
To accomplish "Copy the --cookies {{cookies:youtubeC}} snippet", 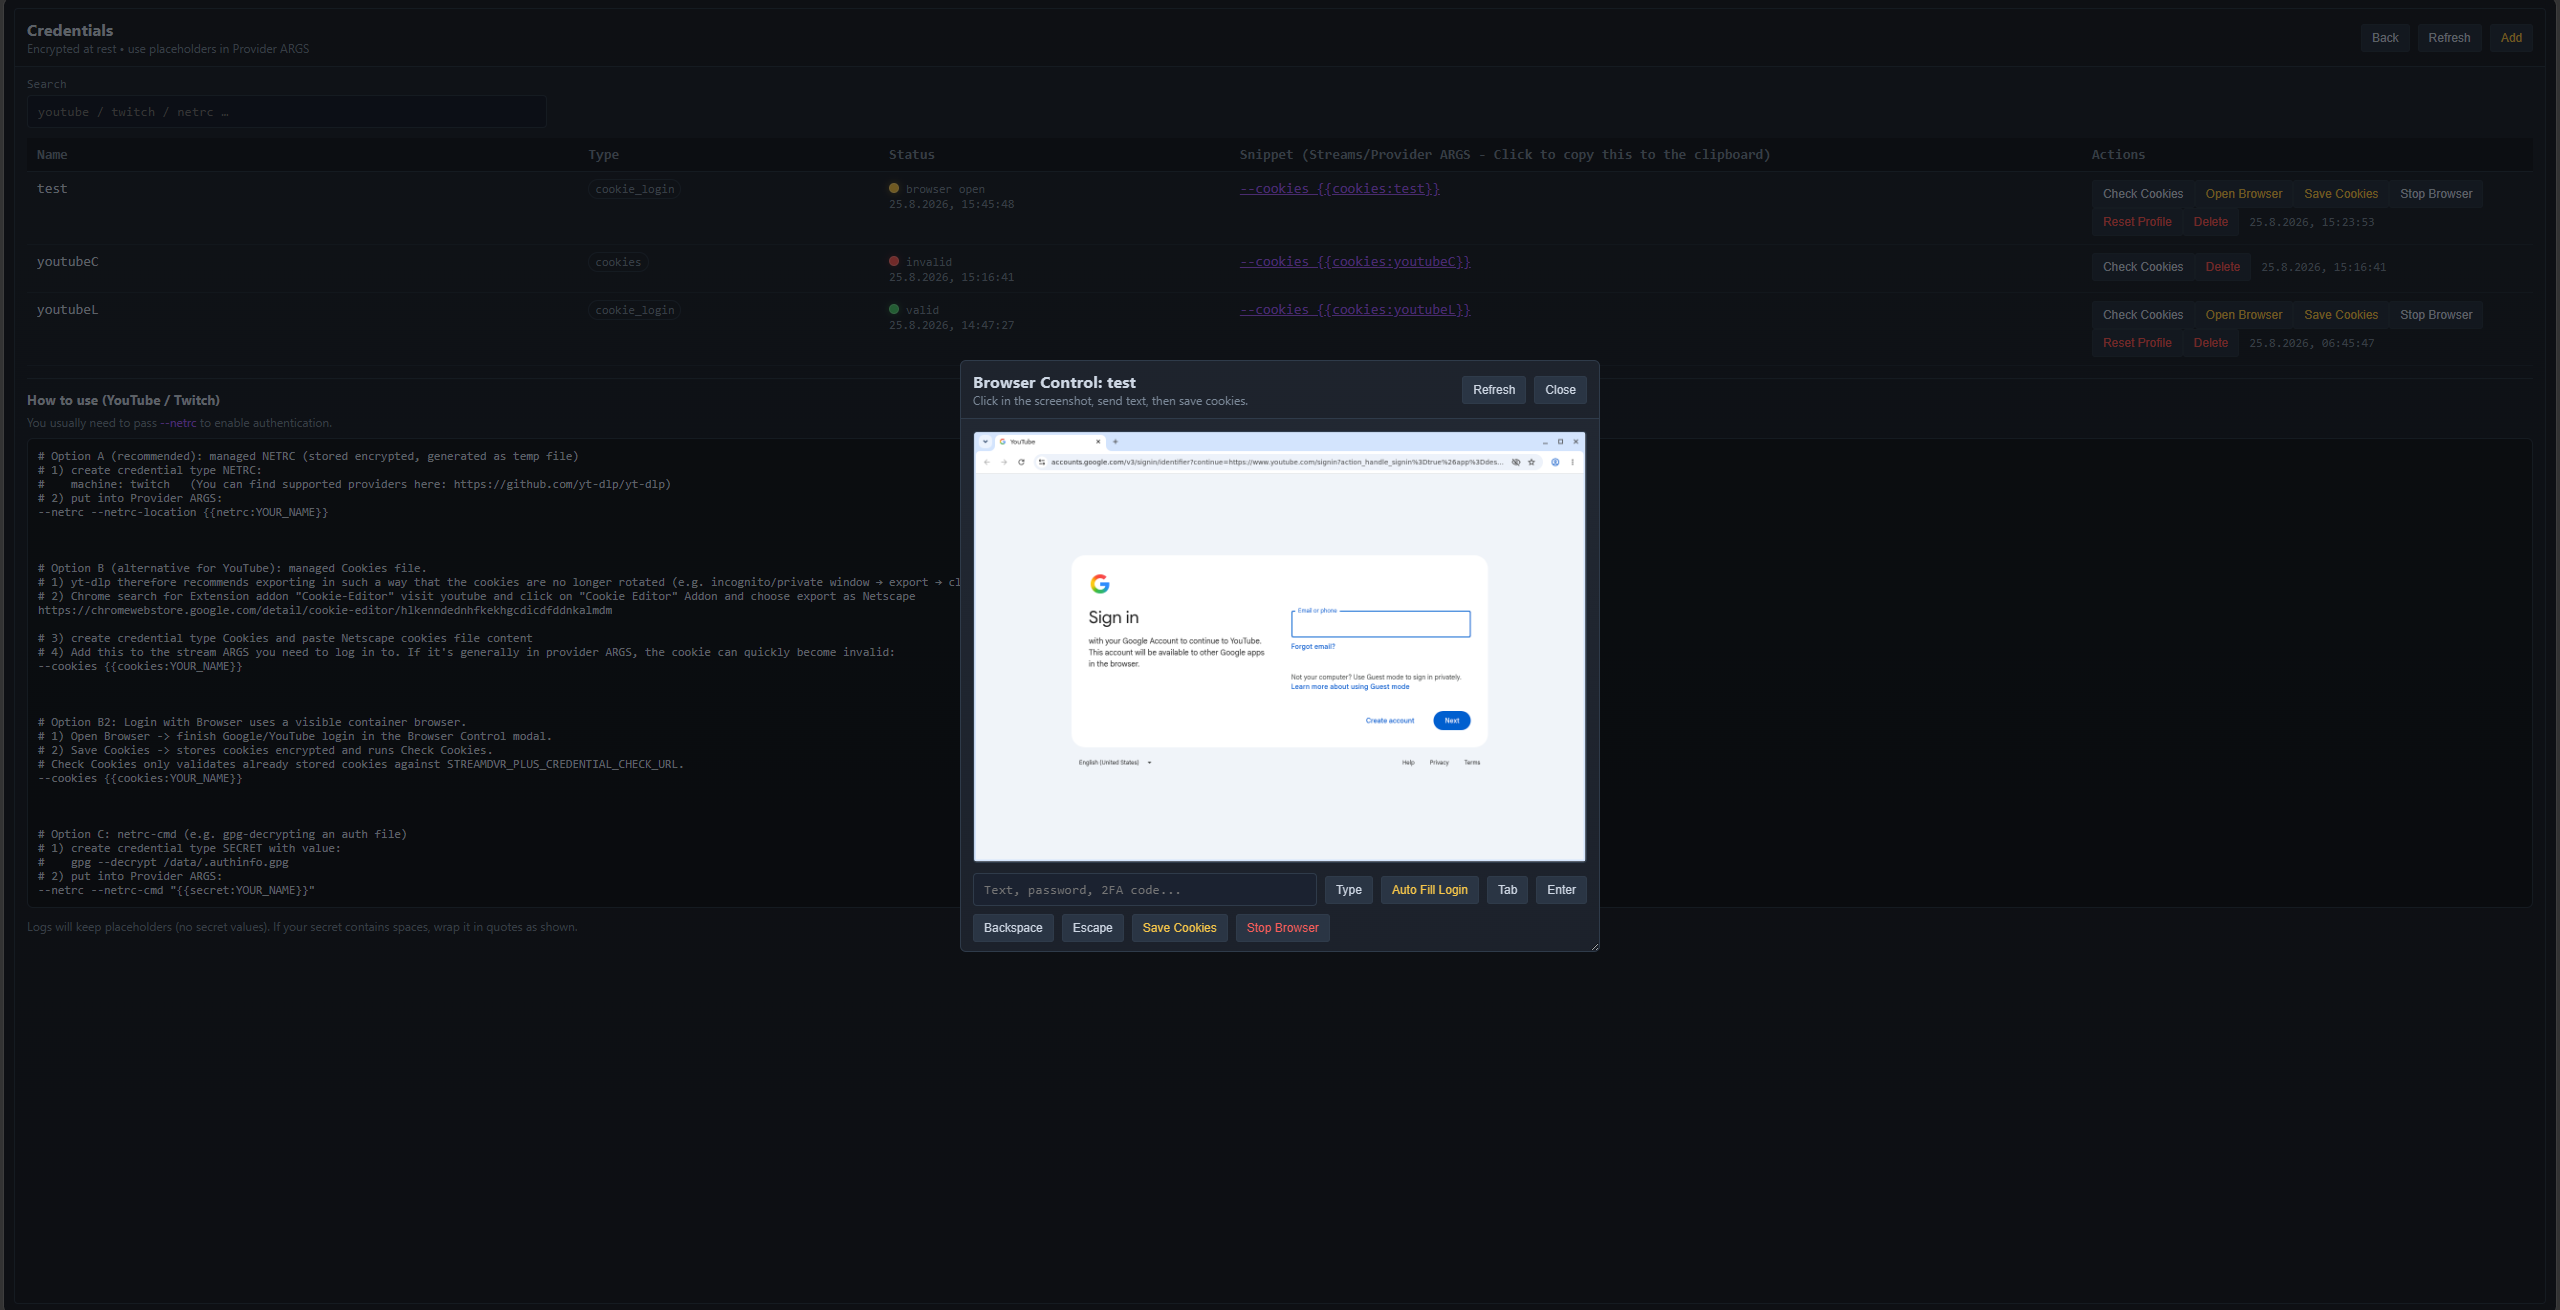I will (1355, 262).
